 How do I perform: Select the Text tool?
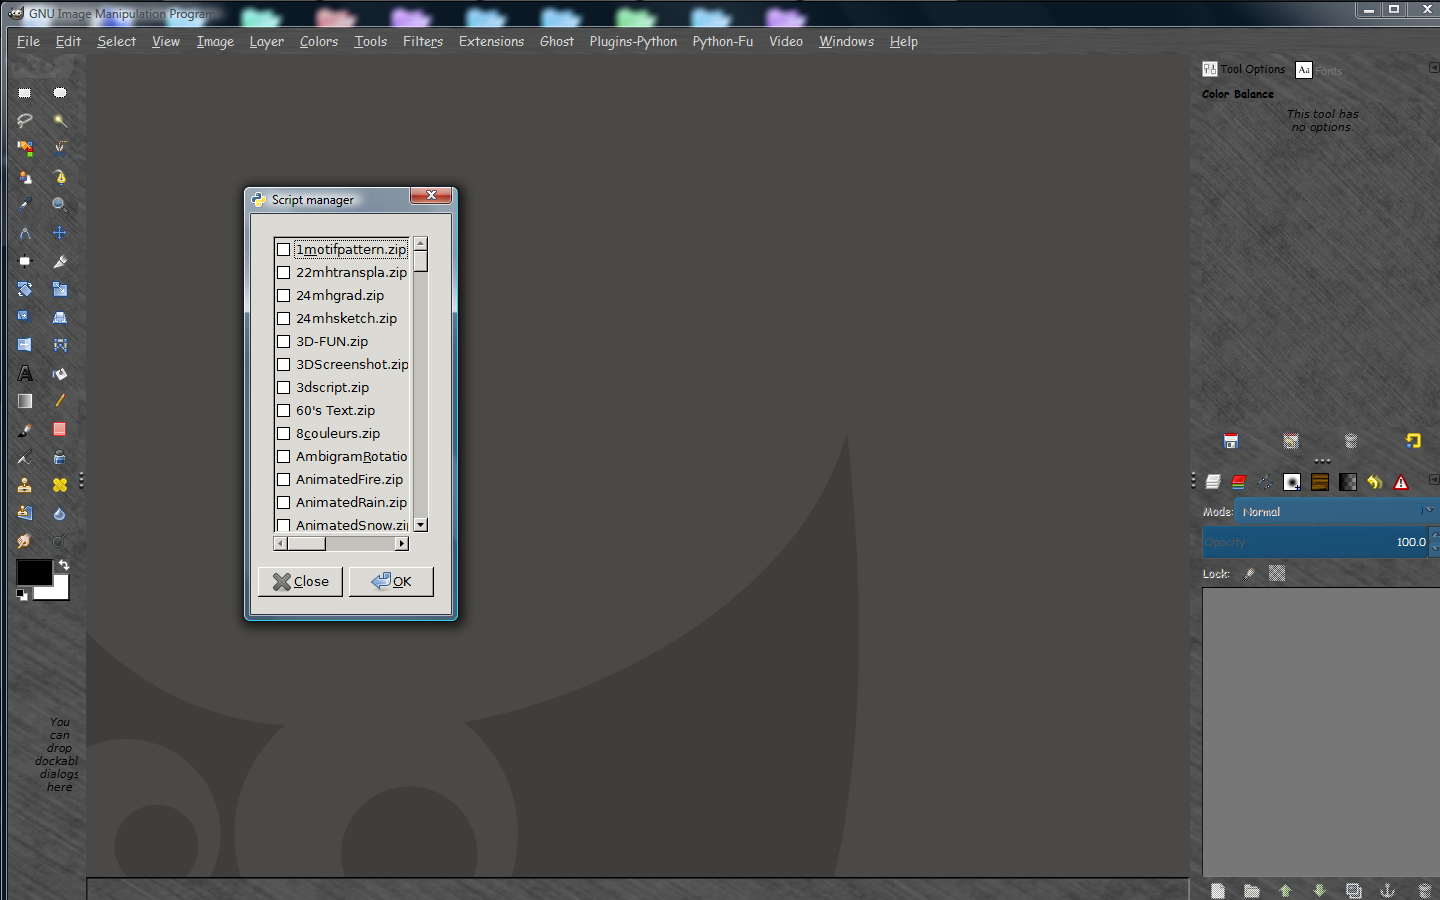pos(25,373)
